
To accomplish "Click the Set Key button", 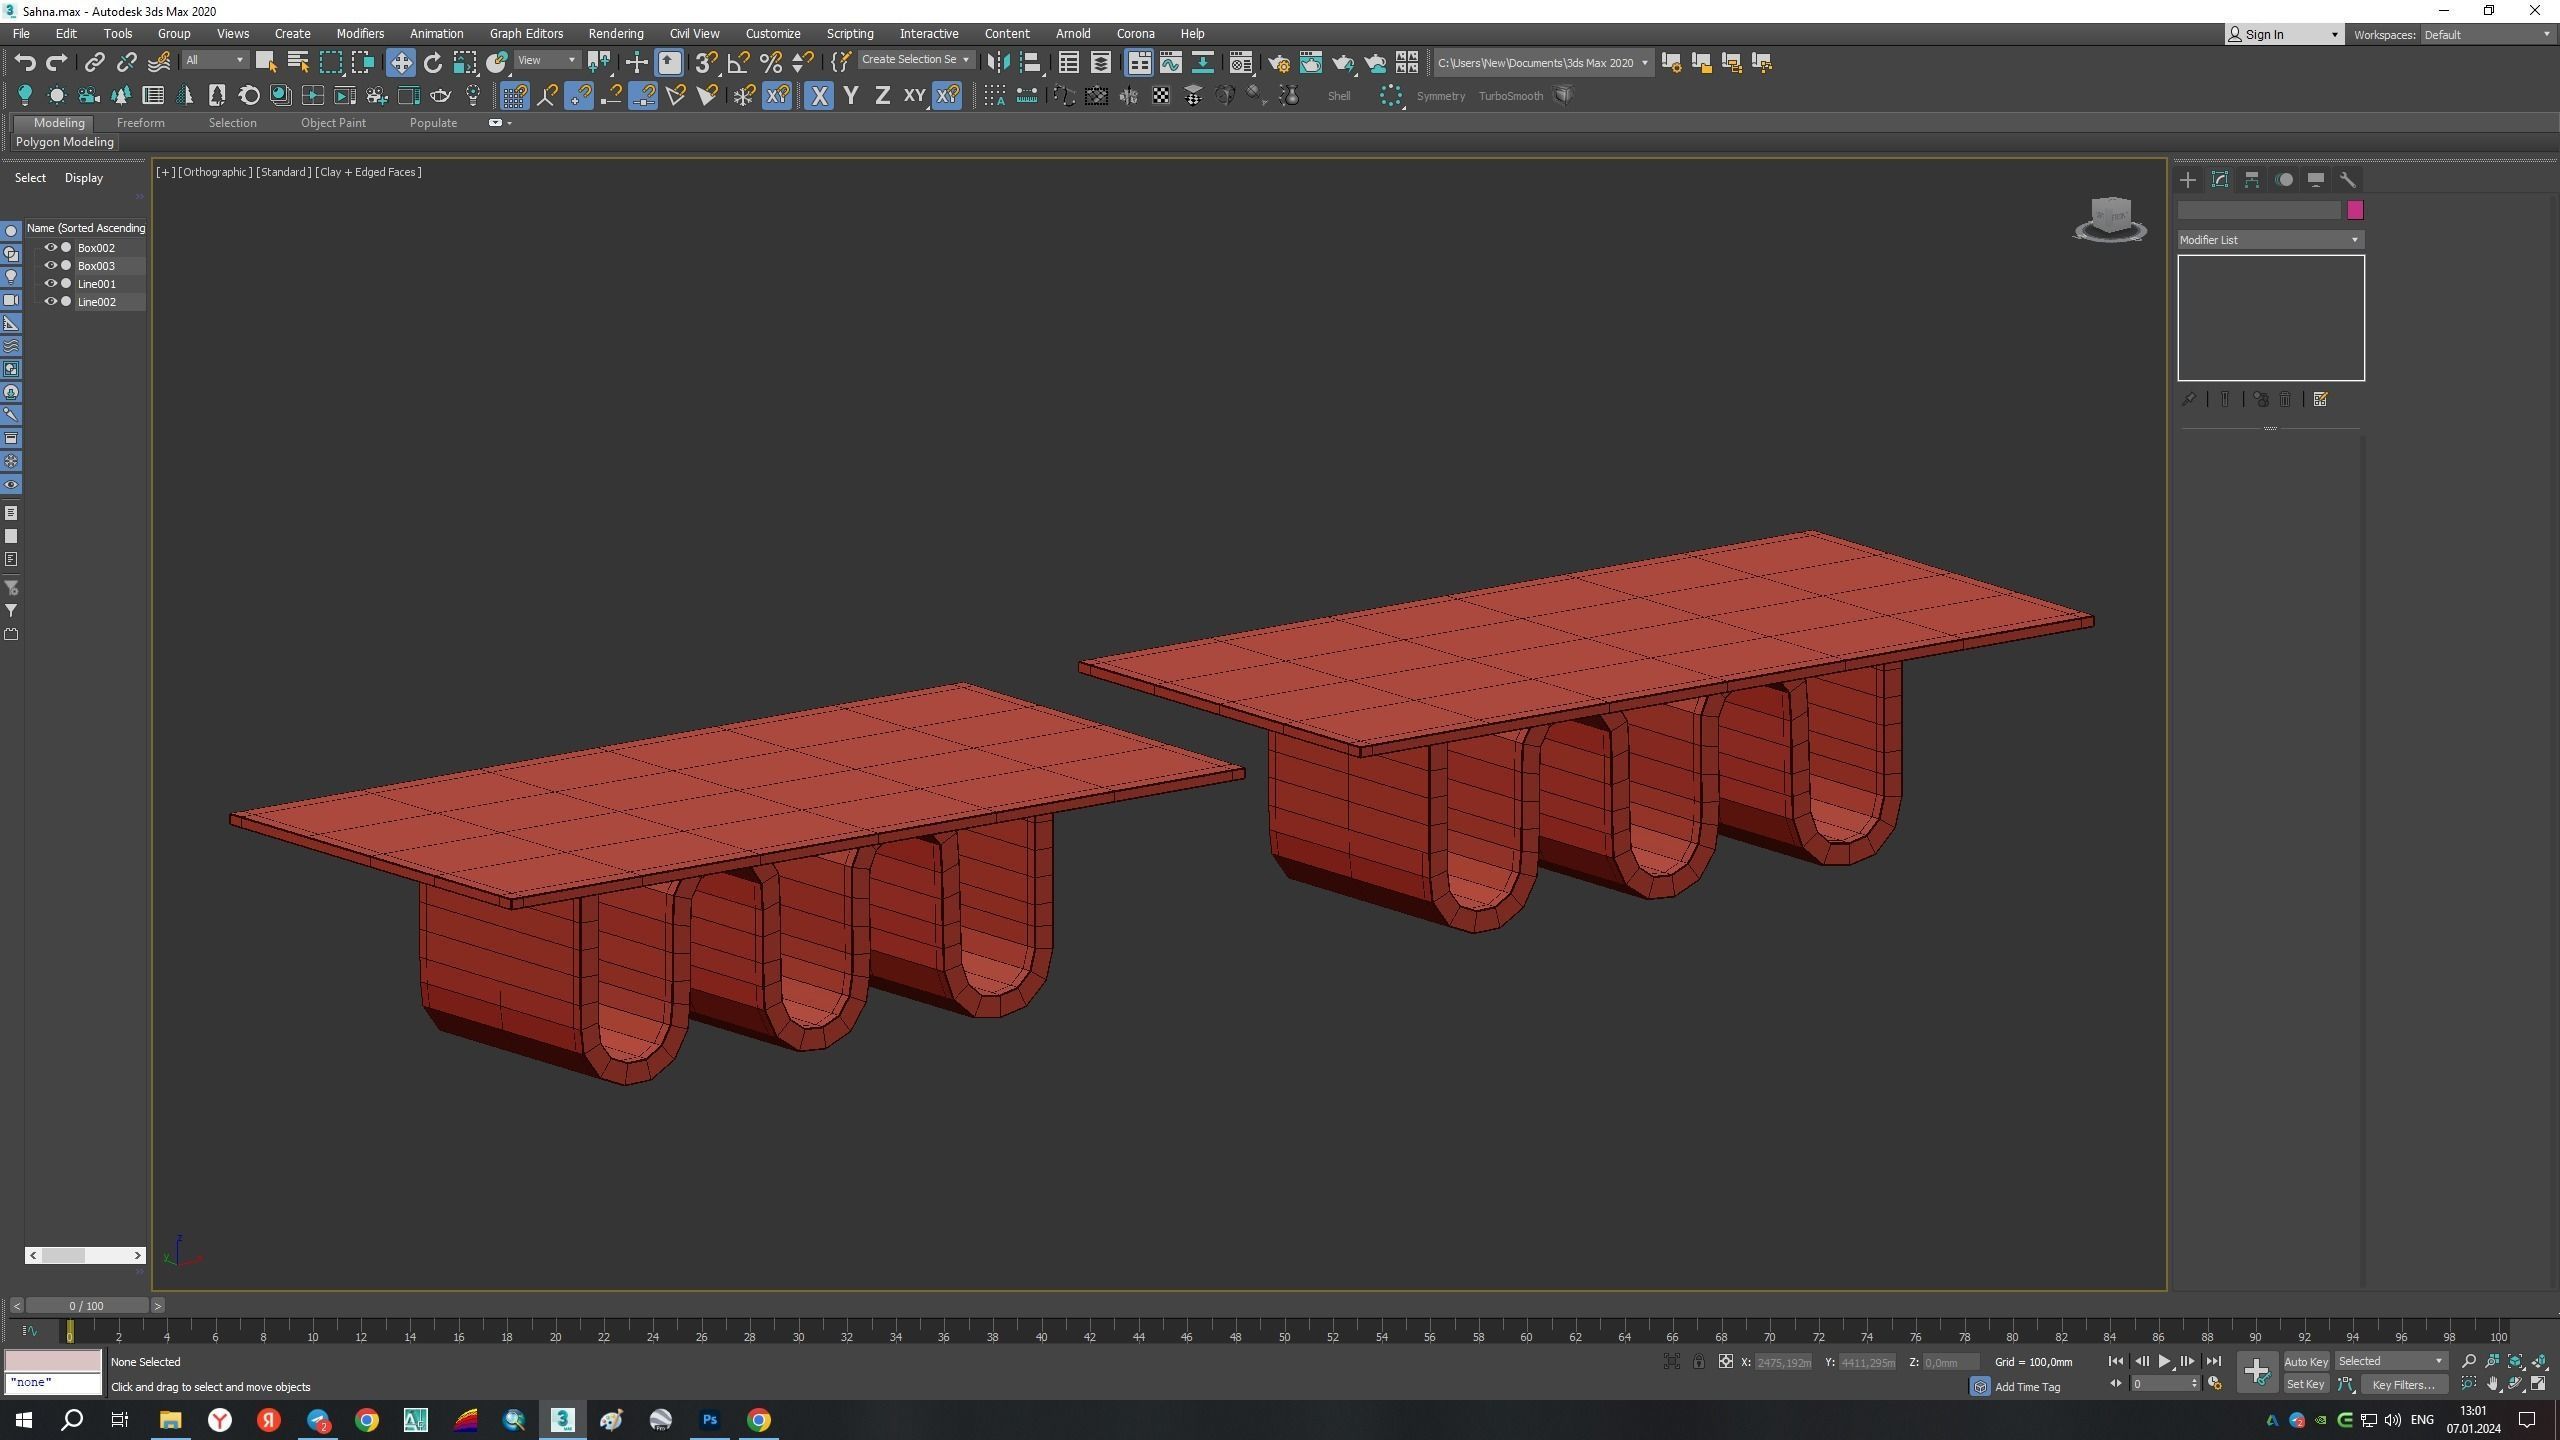I will pos(2305,1385).
